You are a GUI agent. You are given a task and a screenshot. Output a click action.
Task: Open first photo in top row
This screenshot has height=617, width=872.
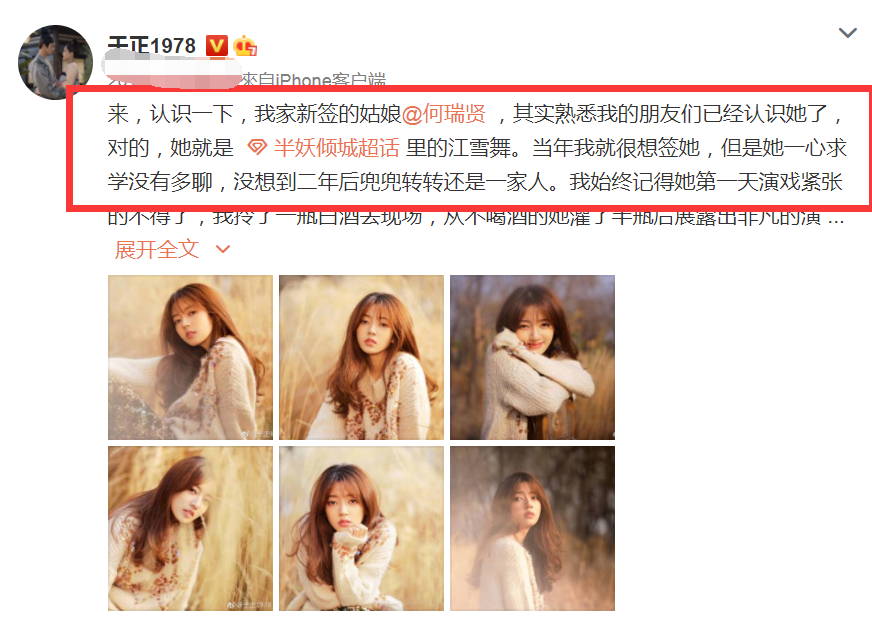click(190, 357)
